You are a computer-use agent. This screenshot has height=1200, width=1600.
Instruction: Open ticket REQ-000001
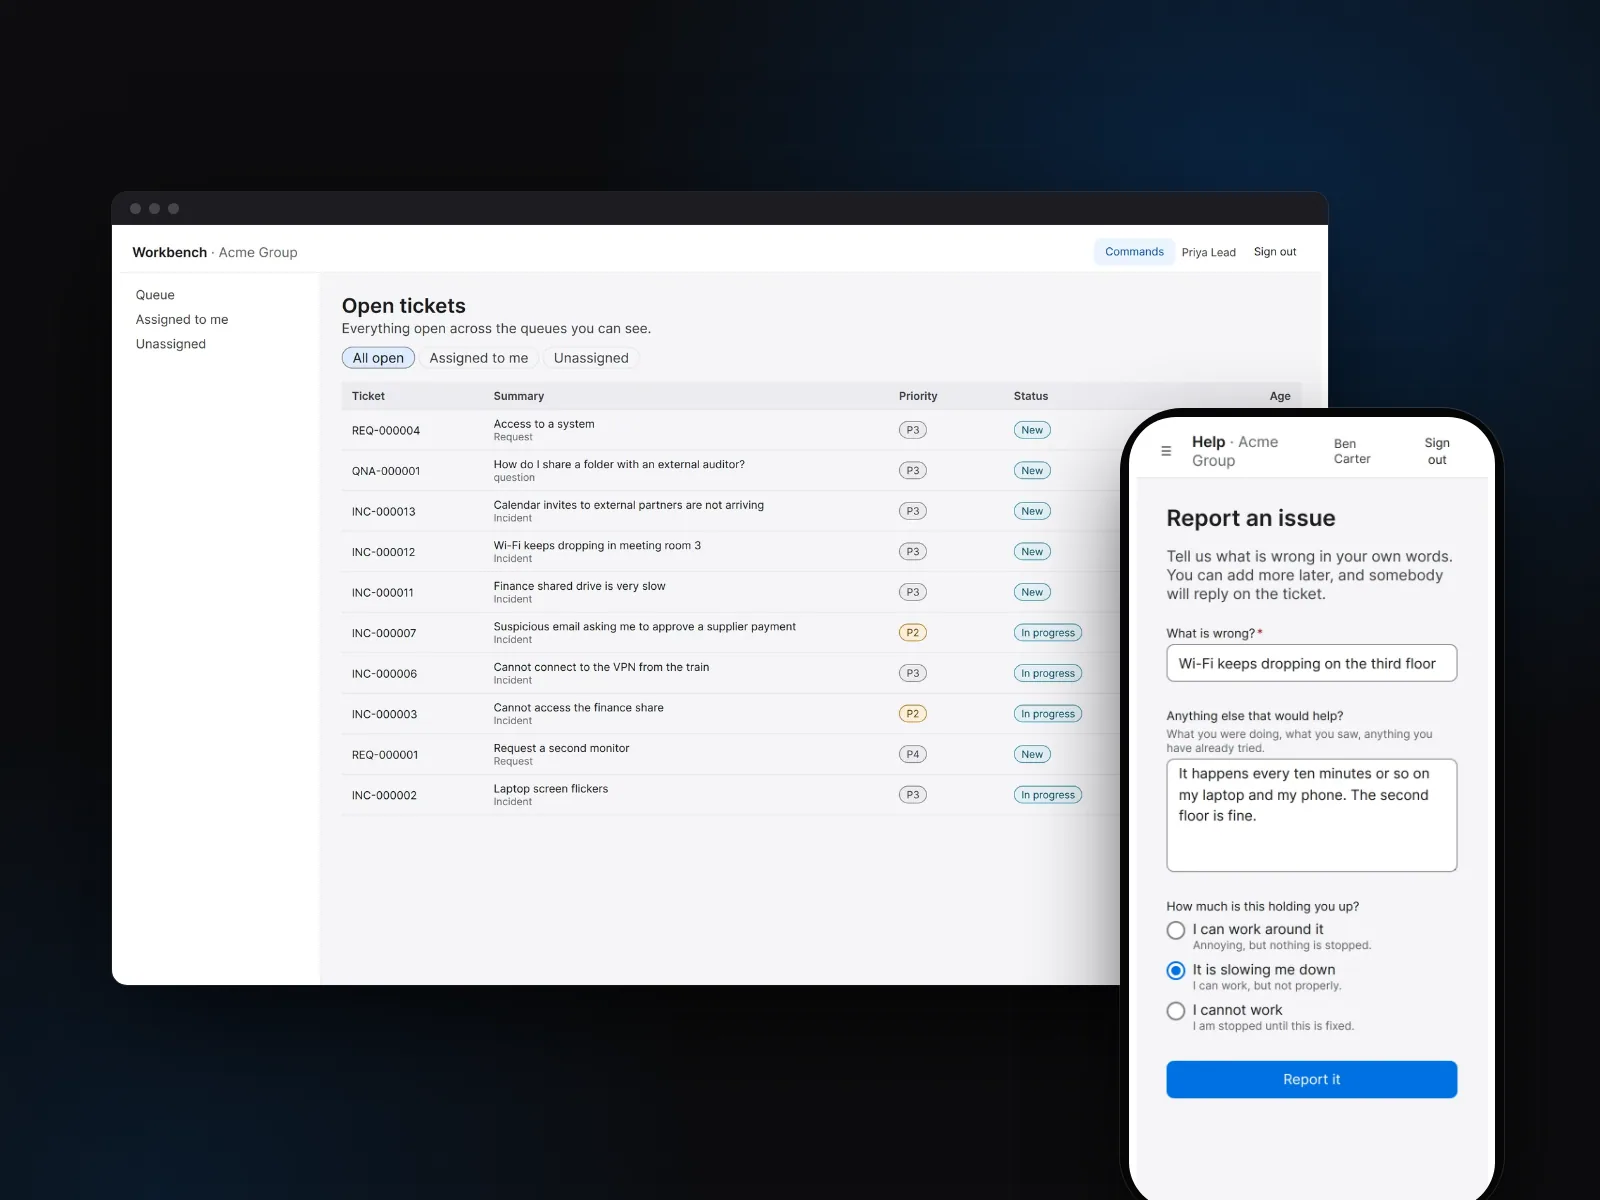(385, 755)
